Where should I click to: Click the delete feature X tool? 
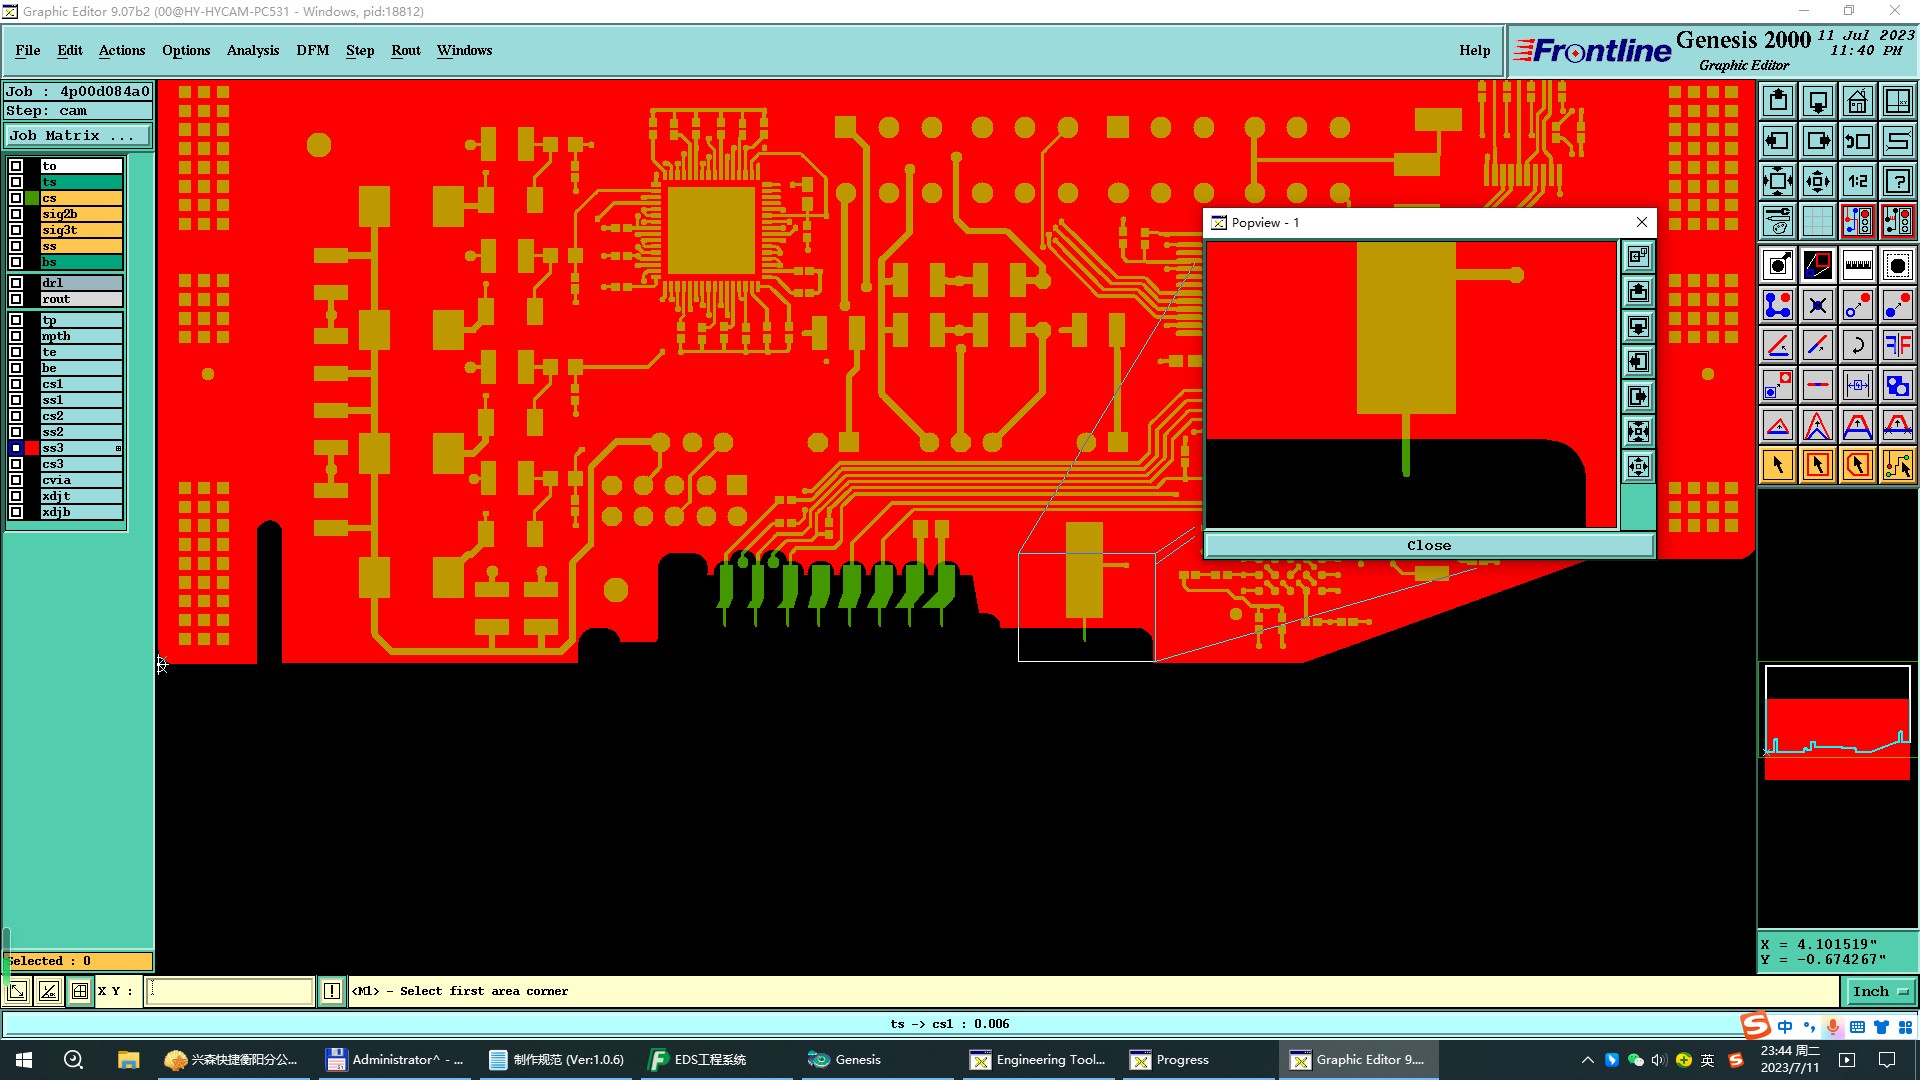pos(1817,305)
